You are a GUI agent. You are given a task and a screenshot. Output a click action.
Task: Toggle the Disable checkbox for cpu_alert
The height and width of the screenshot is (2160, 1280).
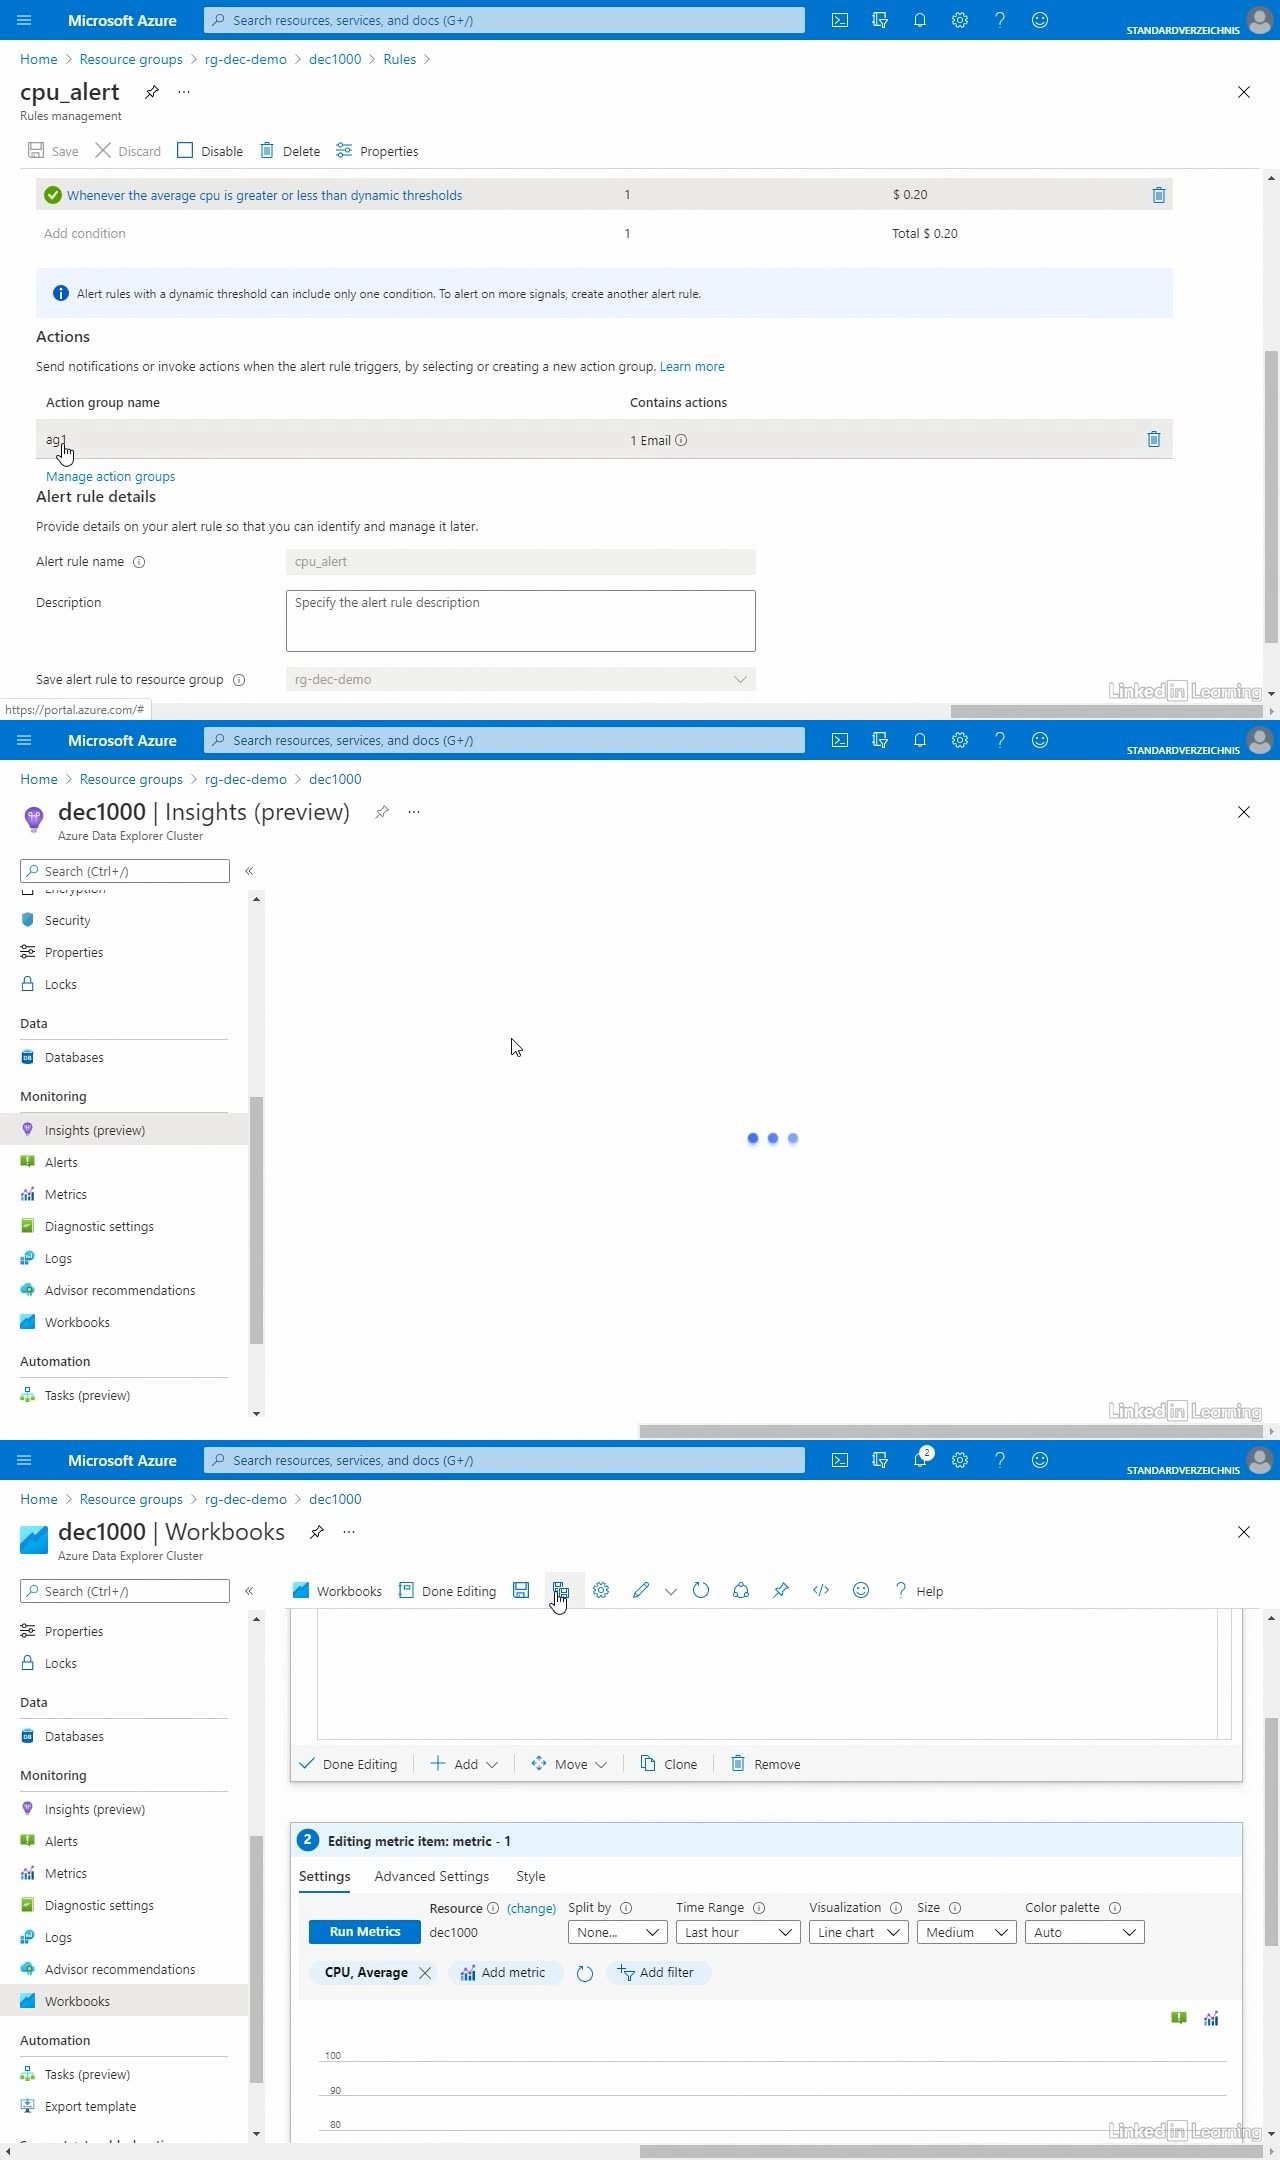pyautogui.click(x=185, y=151)
